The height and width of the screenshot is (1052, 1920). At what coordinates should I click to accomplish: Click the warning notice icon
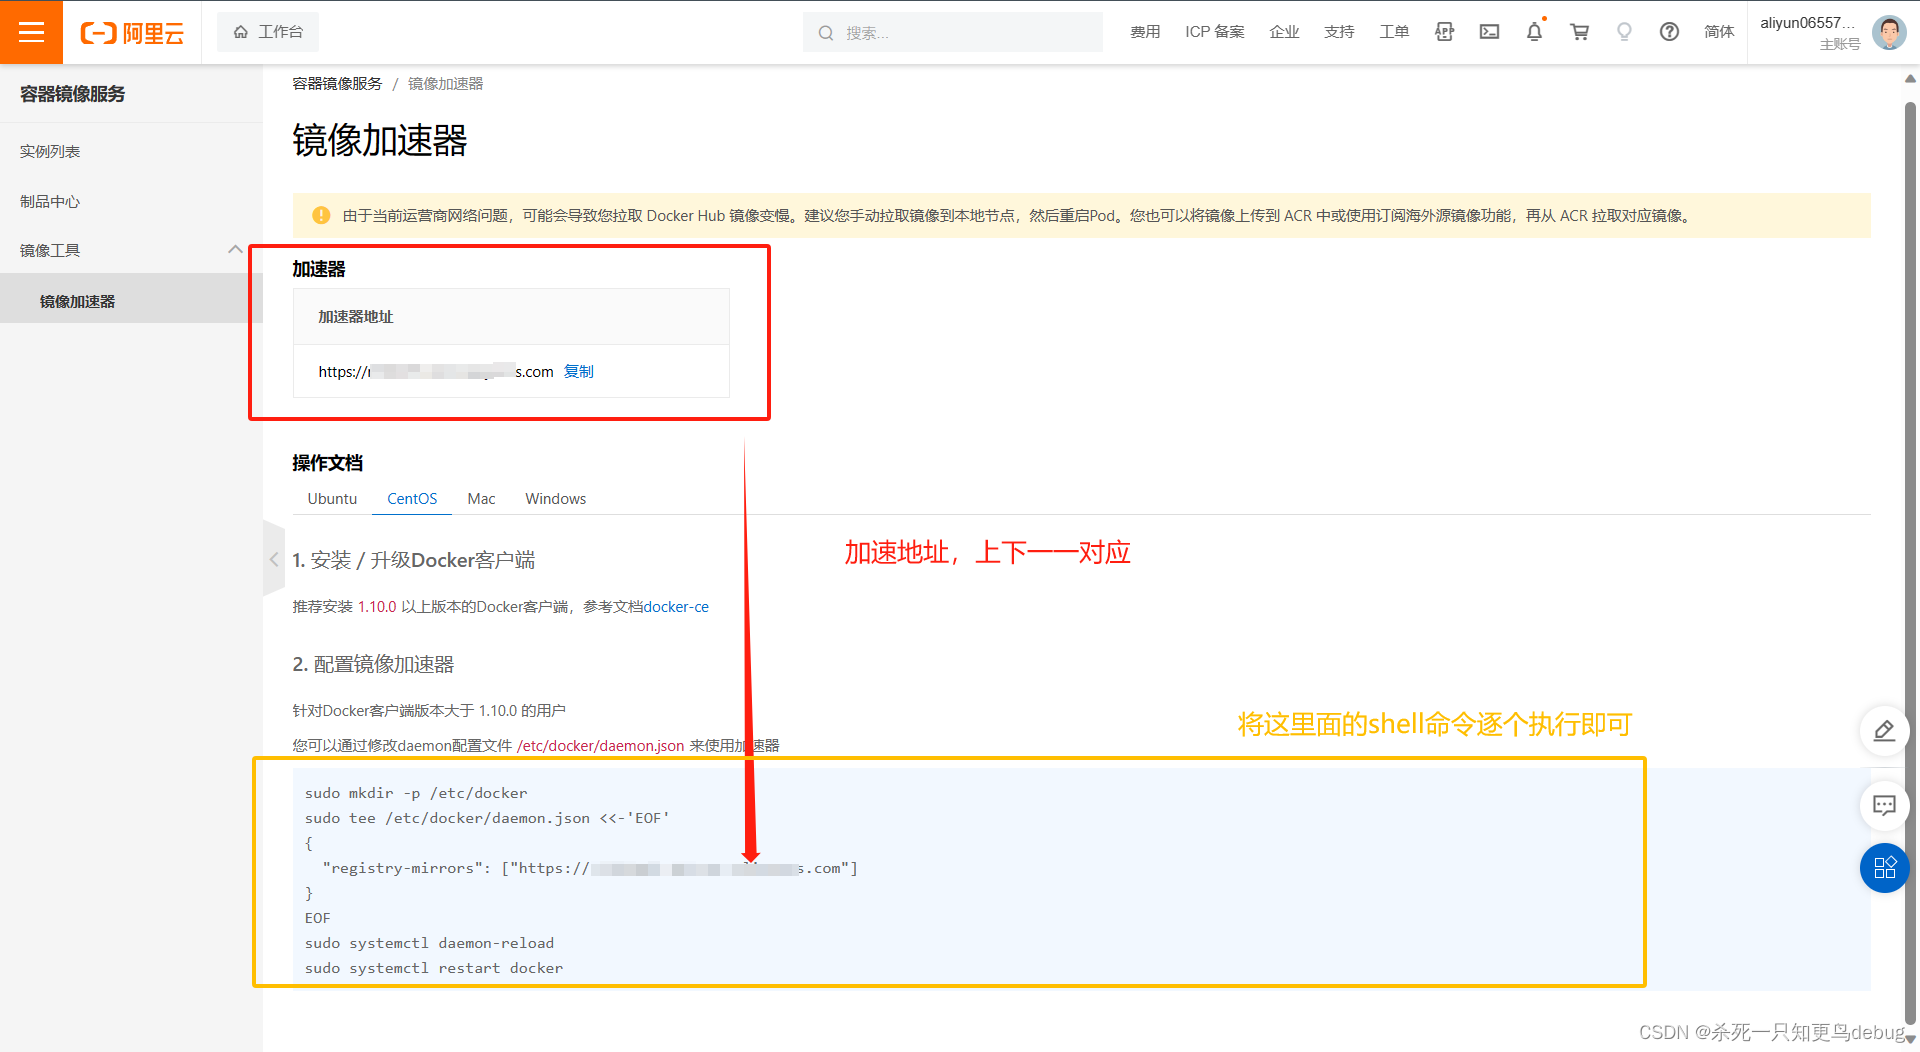(321, 215)
